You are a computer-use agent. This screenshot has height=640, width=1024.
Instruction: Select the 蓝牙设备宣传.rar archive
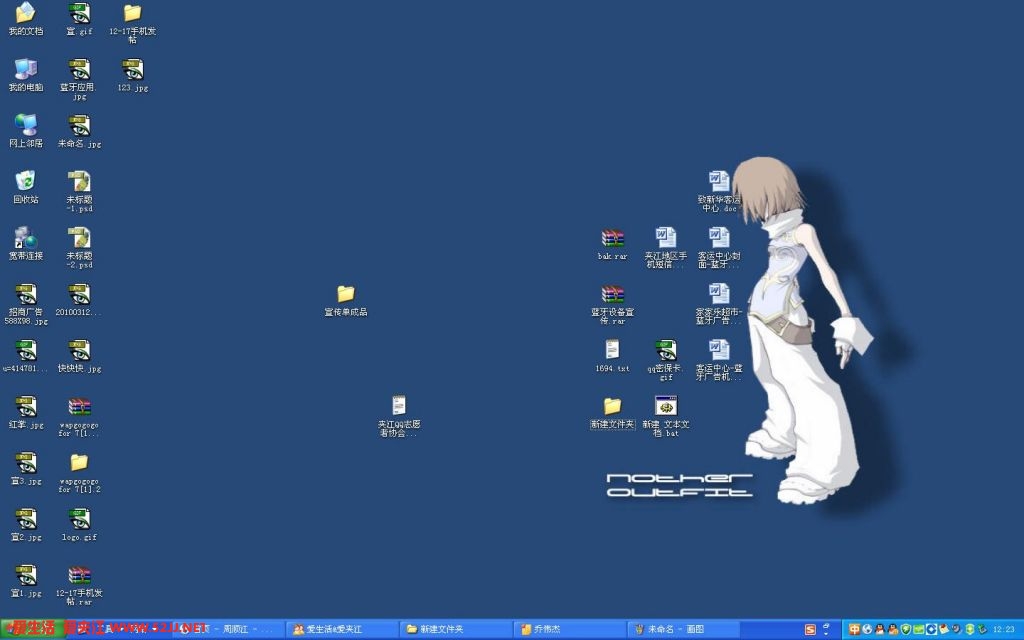pyautogui.click(x=612, y=304)
